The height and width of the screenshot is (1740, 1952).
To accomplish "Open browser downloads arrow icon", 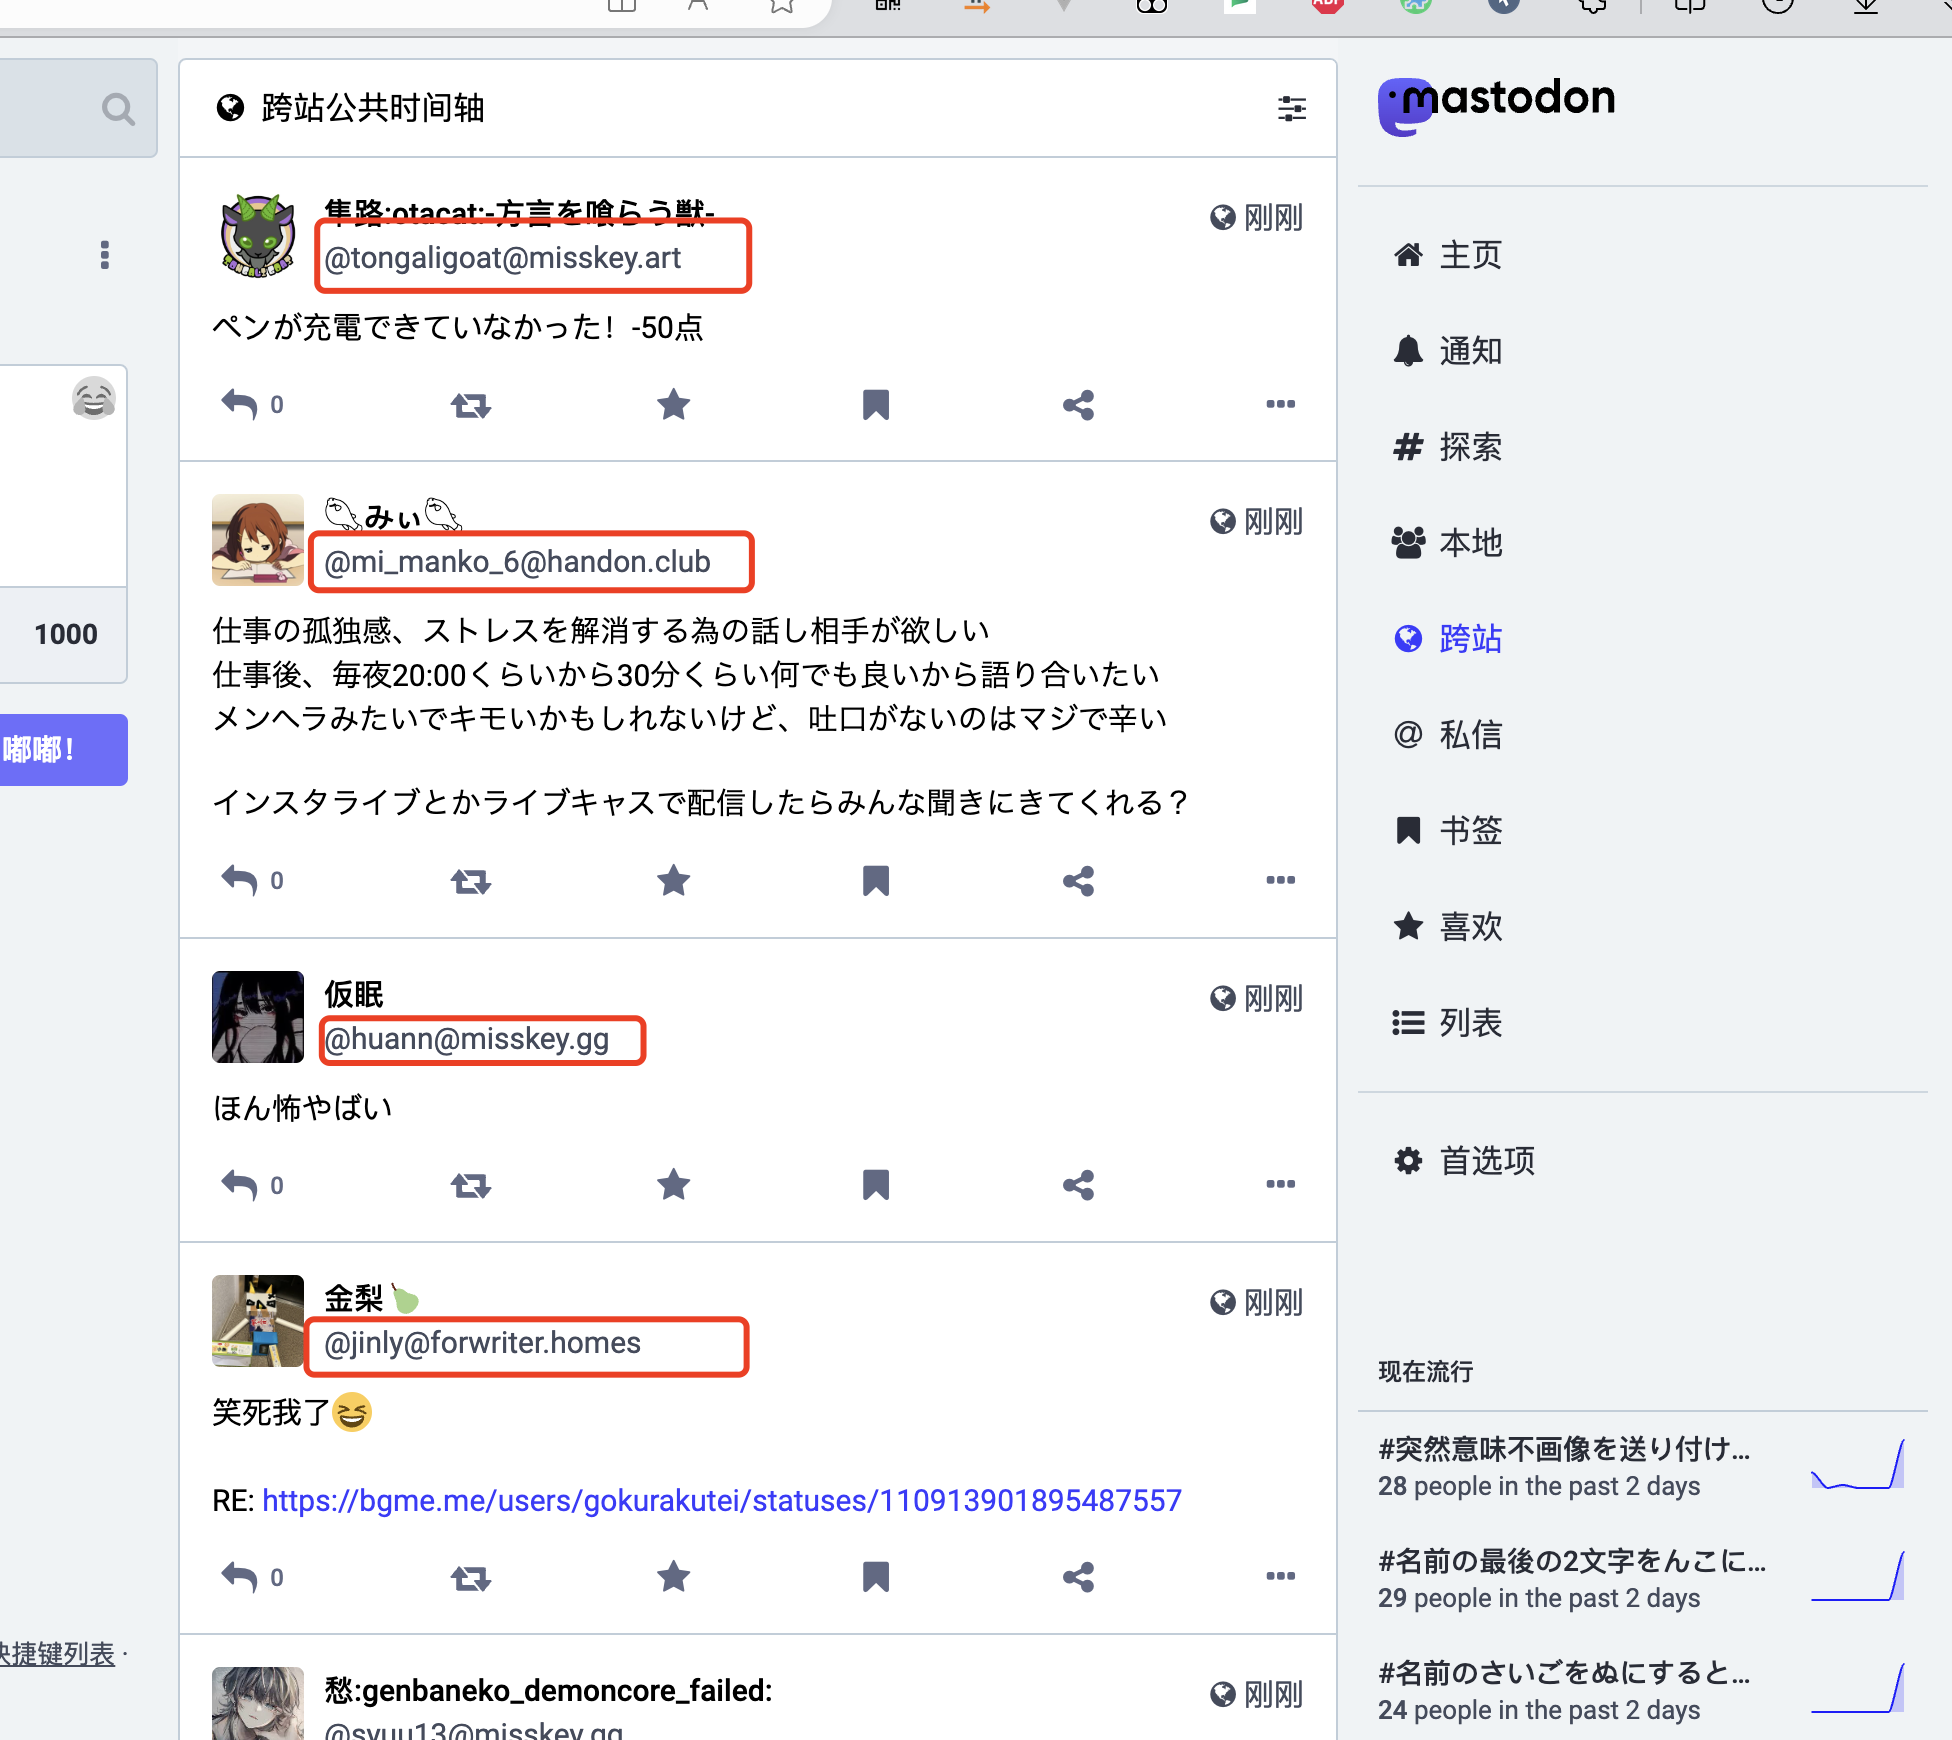I will 1866,5.
